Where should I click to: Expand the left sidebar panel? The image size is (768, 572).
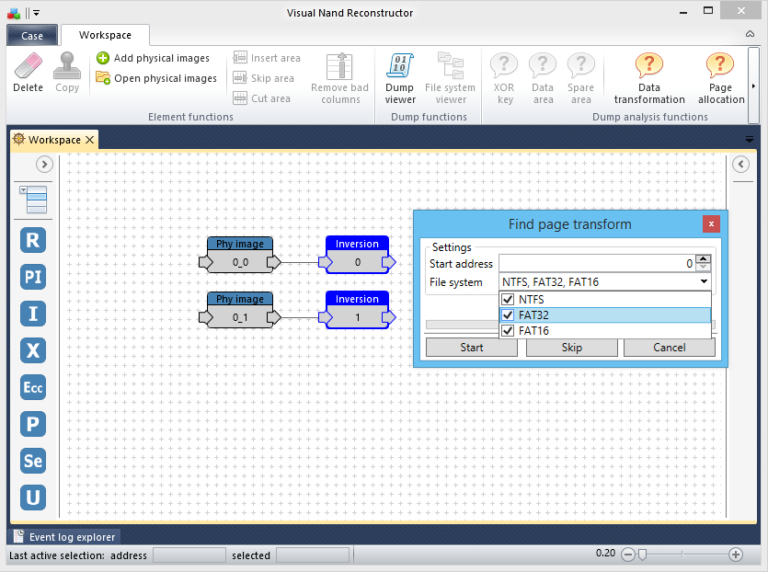click(x=44, y=164)
